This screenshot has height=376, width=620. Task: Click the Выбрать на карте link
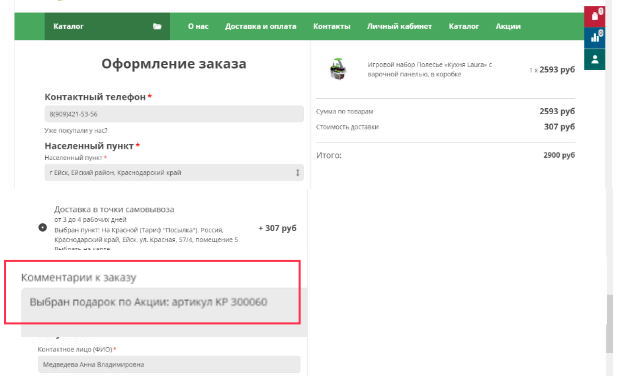pos(82,249)
